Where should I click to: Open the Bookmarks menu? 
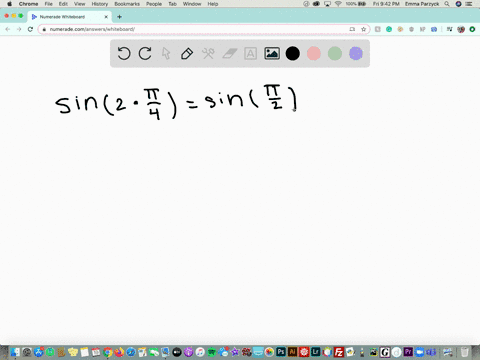(x=127, y=4)
